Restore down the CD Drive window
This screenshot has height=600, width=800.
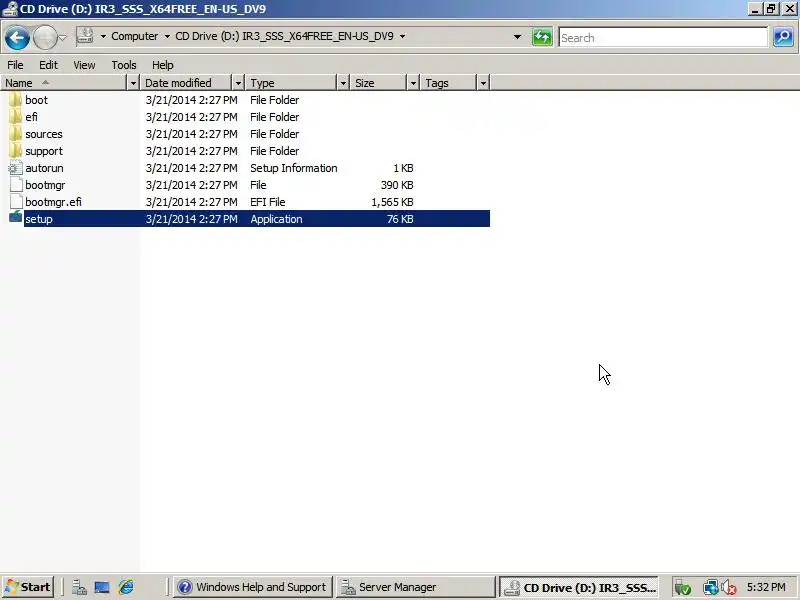771,9
